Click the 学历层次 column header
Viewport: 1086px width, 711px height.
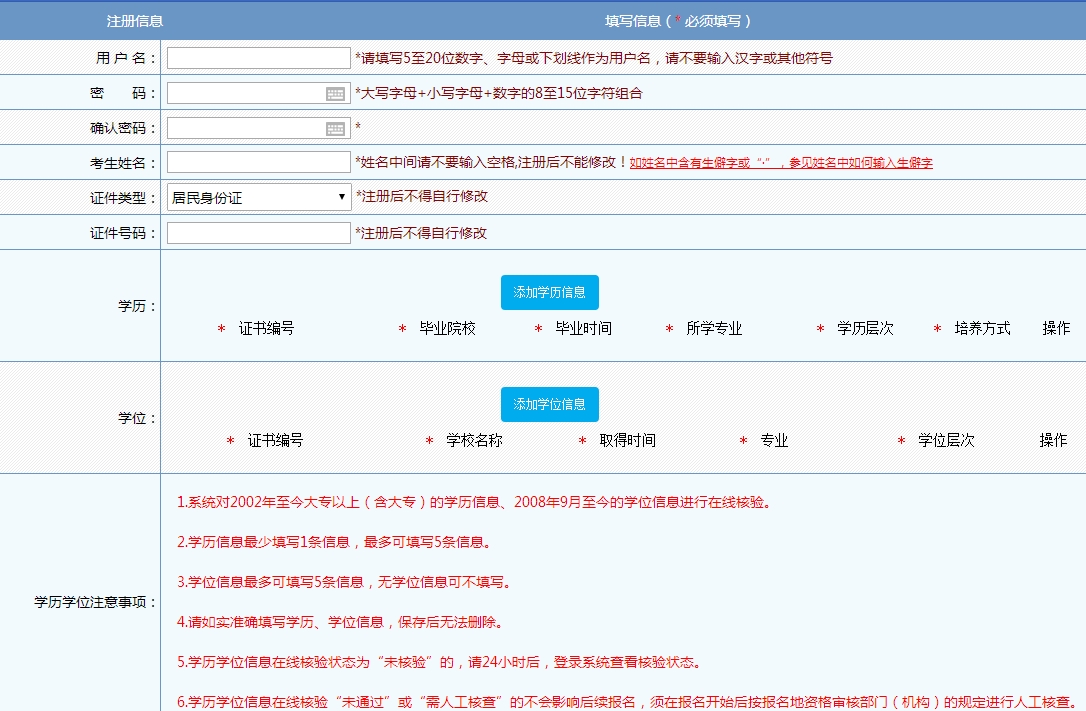tap(865, 329)
